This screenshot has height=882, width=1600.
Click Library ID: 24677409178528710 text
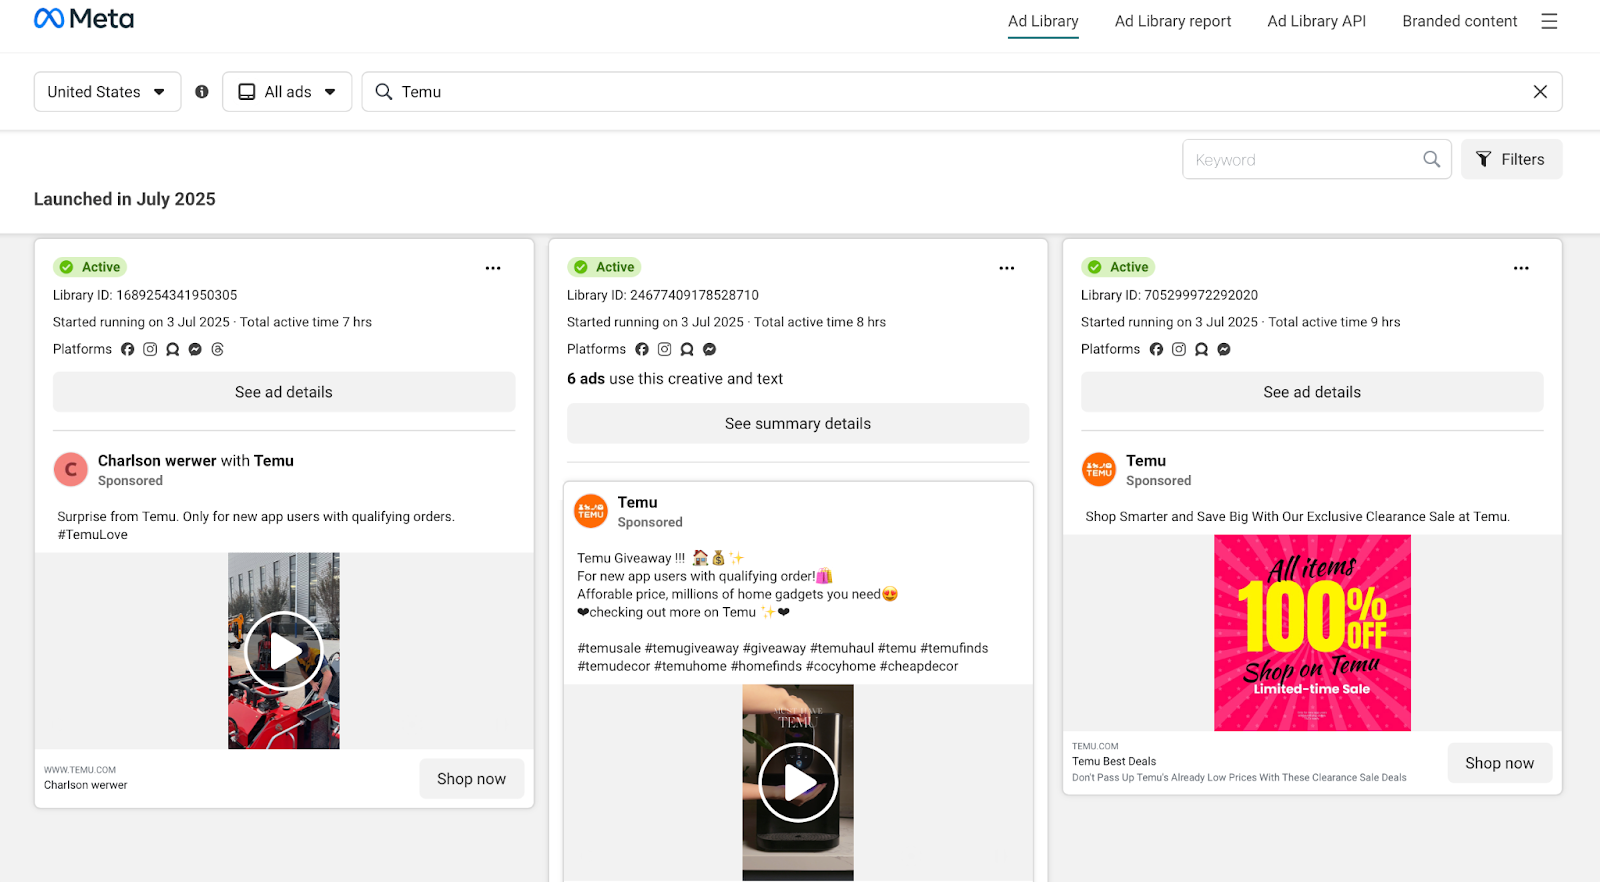click(663, 295)
